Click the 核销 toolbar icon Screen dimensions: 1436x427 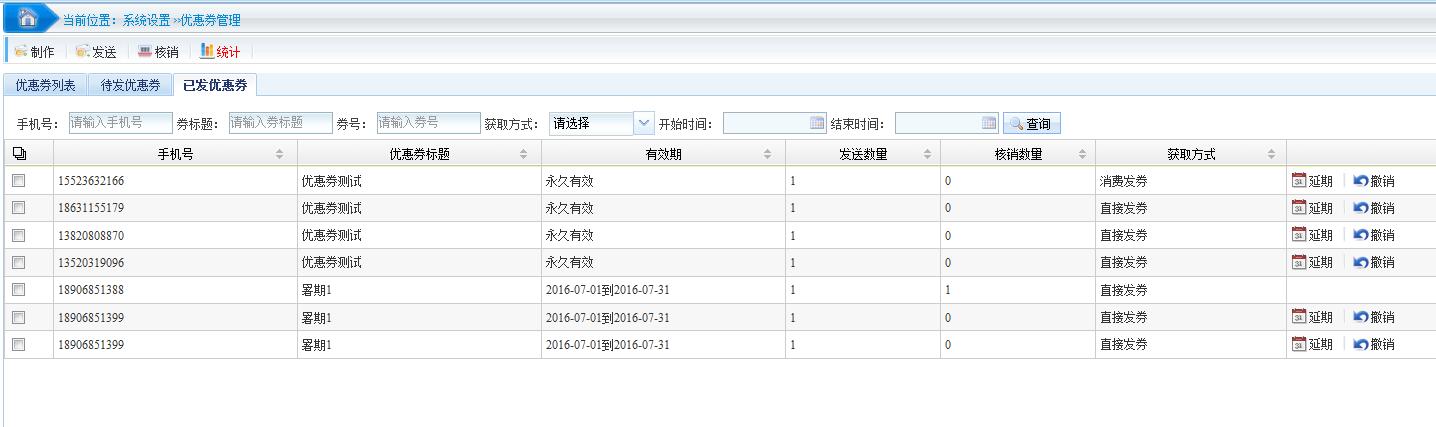click(x=145, y=52)
